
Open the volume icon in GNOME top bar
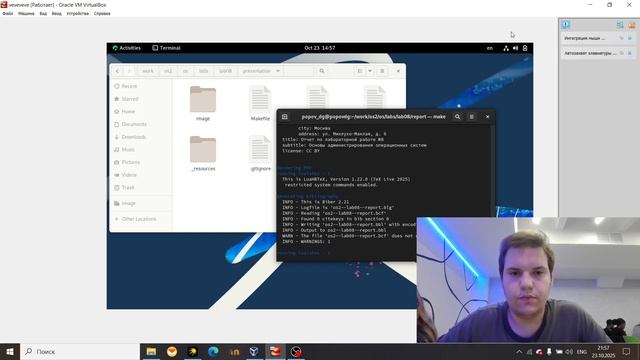515,48
